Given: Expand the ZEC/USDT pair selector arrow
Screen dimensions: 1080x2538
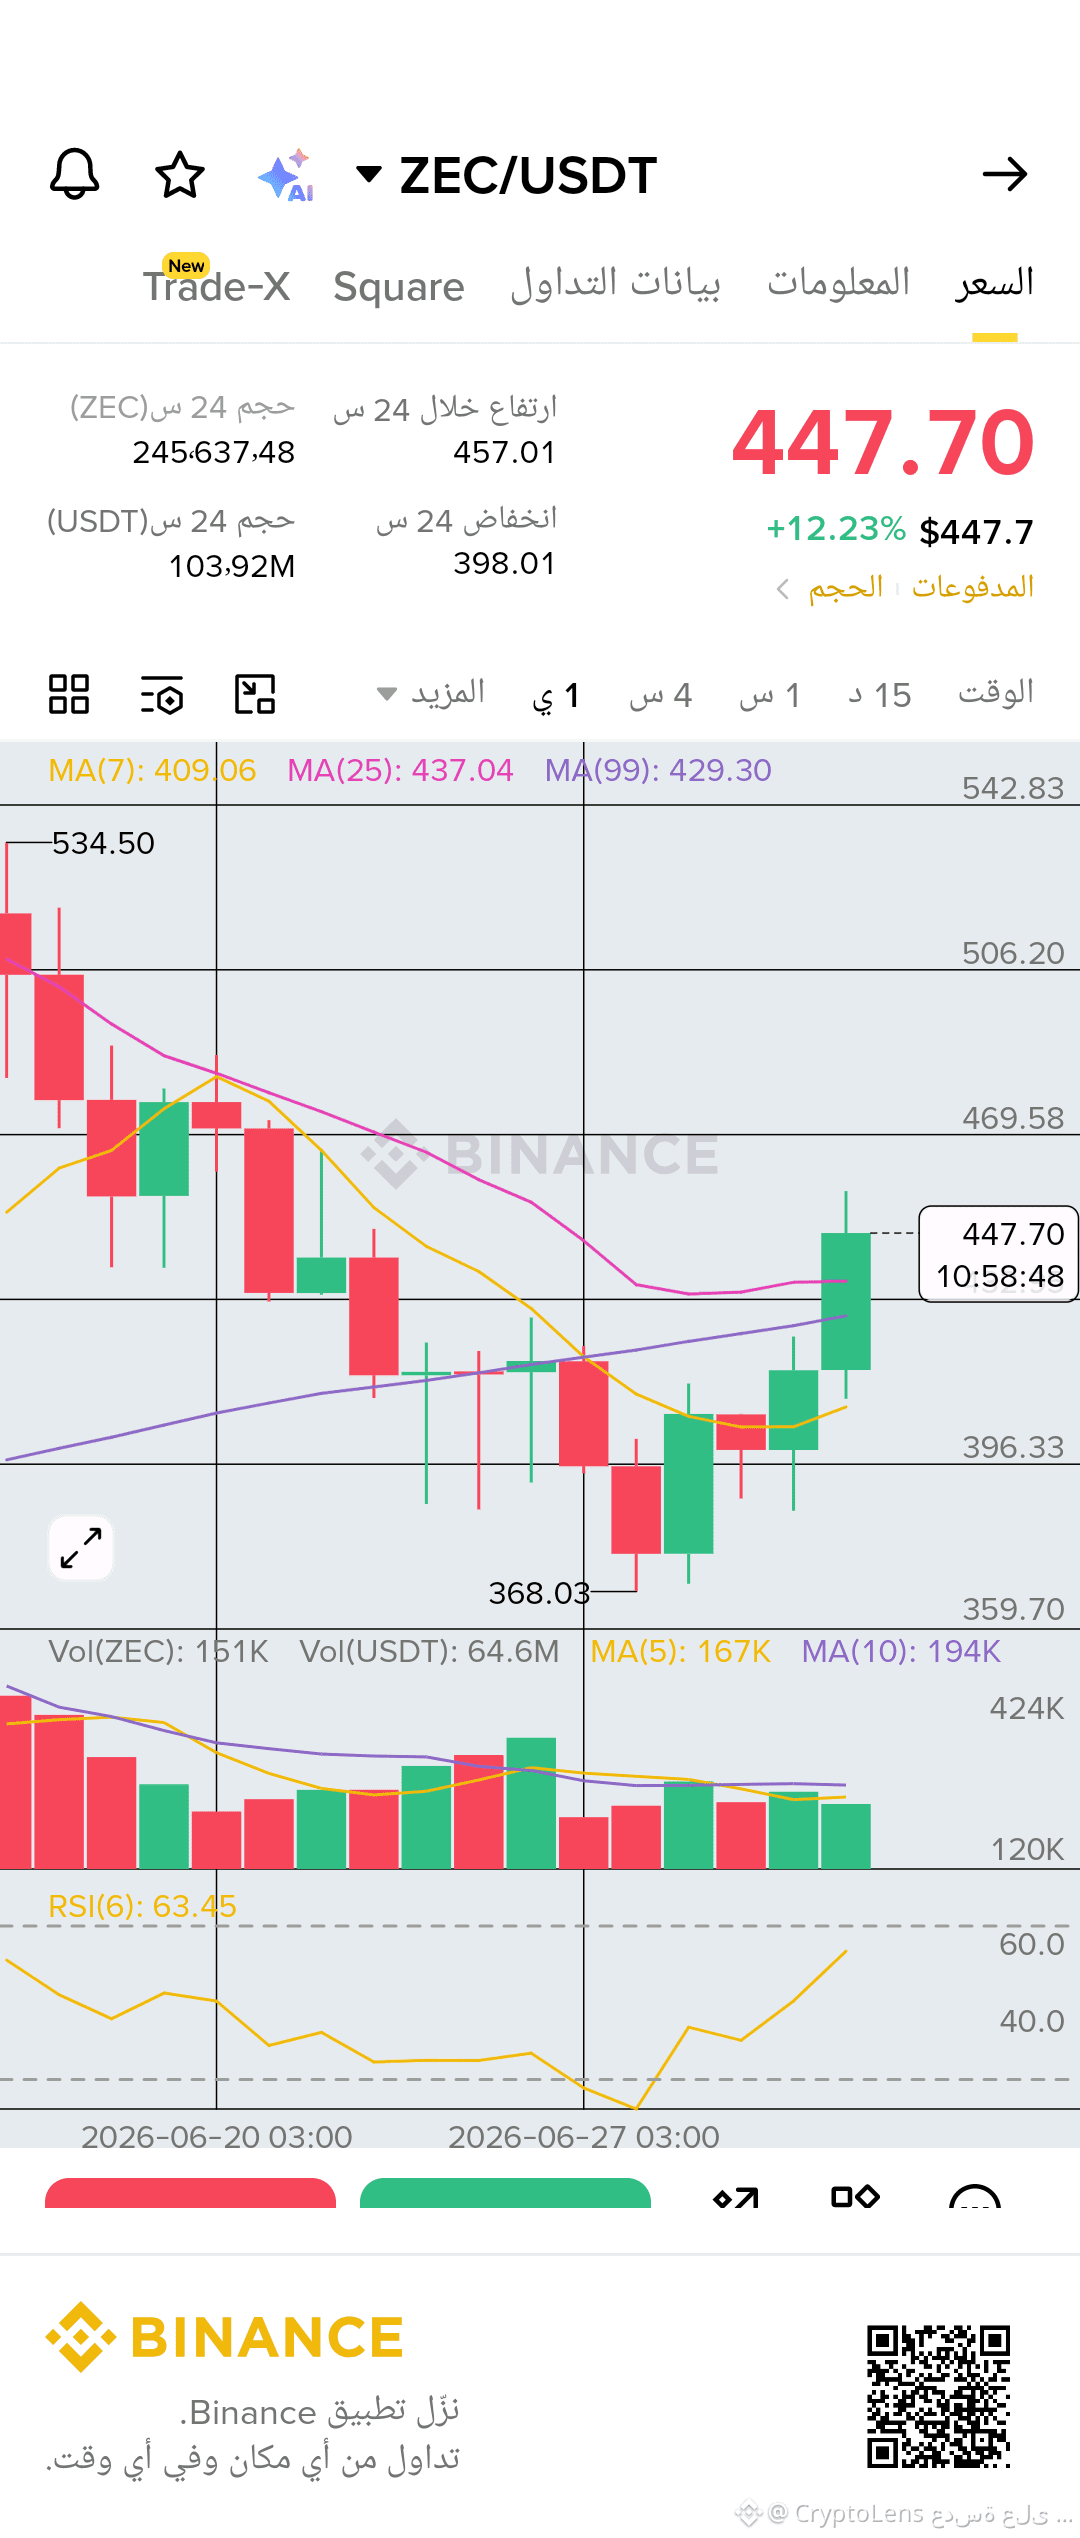Looking at the screenshot, I should [368, 175].
